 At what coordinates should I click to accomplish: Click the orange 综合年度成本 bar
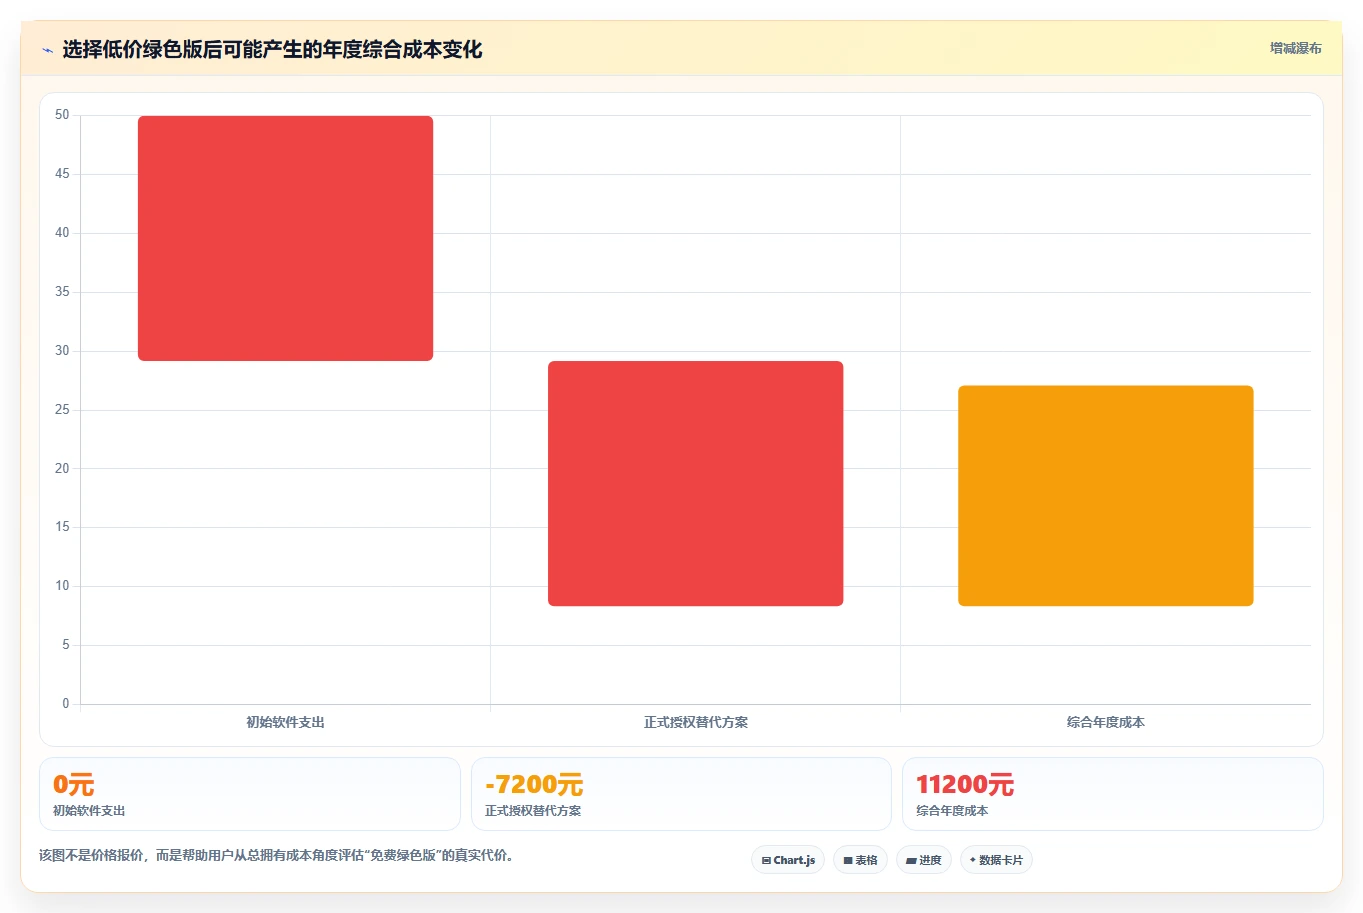point(1105,496)
